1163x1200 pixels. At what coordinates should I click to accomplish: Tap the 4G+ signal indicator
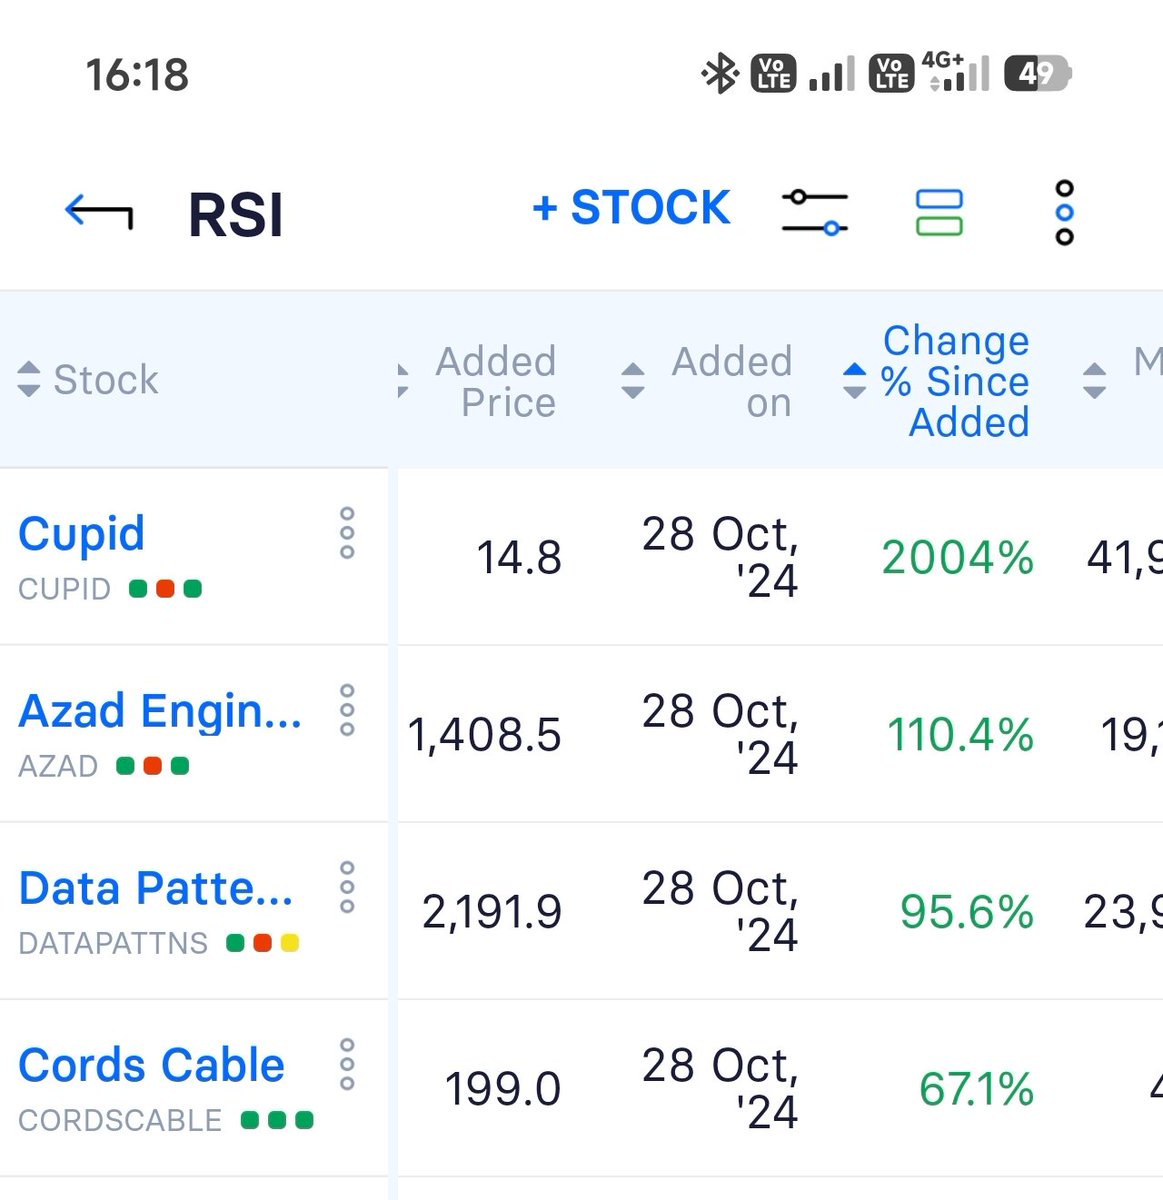click(956, 73)
